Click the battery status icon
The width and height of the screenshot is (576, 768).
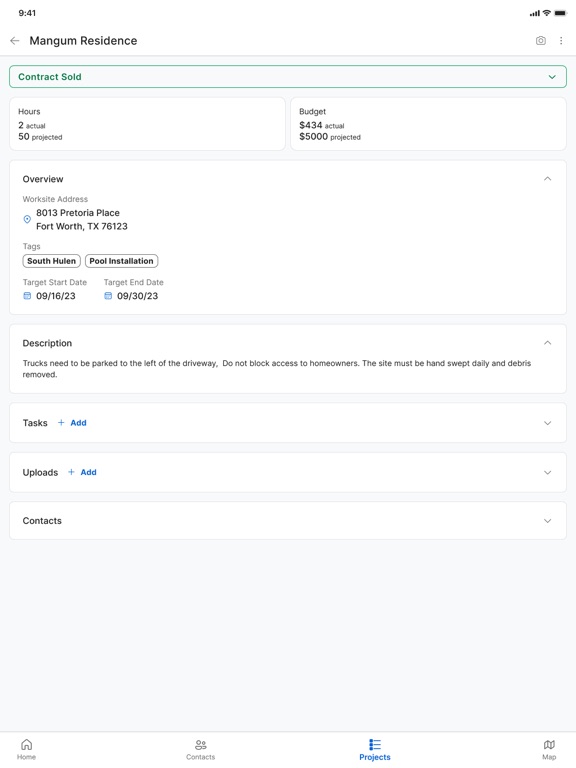click(560, 13)
